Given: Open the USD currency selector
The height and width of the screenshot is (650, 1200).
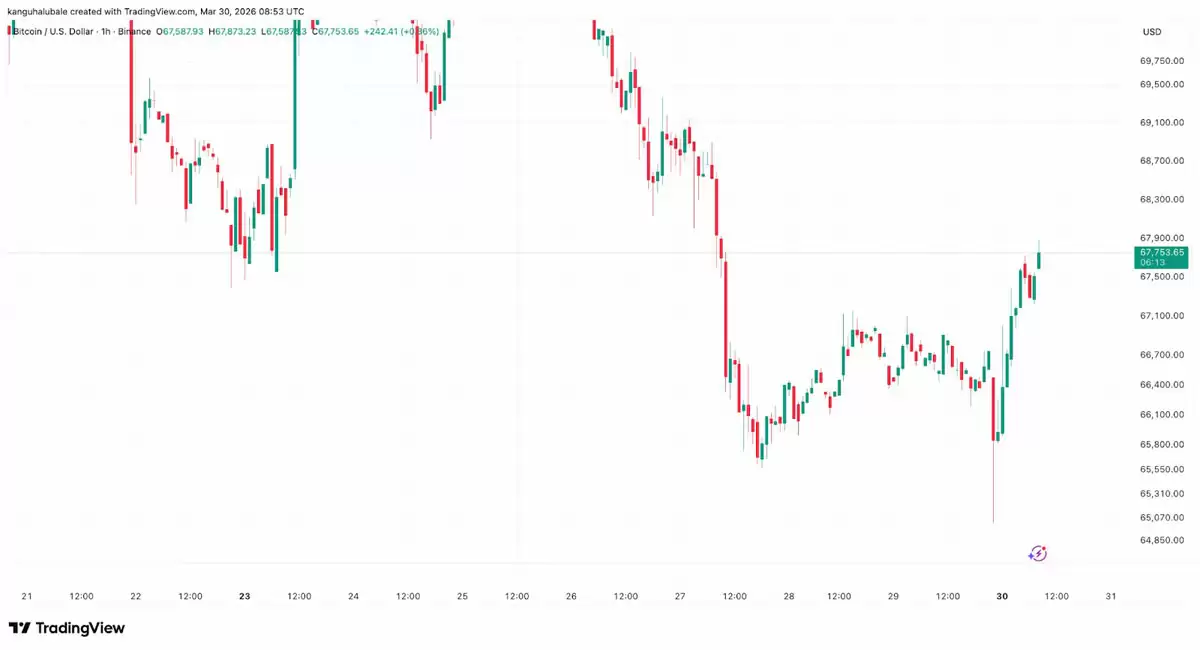Looking at the screenshot, I should coord(1152,32).
